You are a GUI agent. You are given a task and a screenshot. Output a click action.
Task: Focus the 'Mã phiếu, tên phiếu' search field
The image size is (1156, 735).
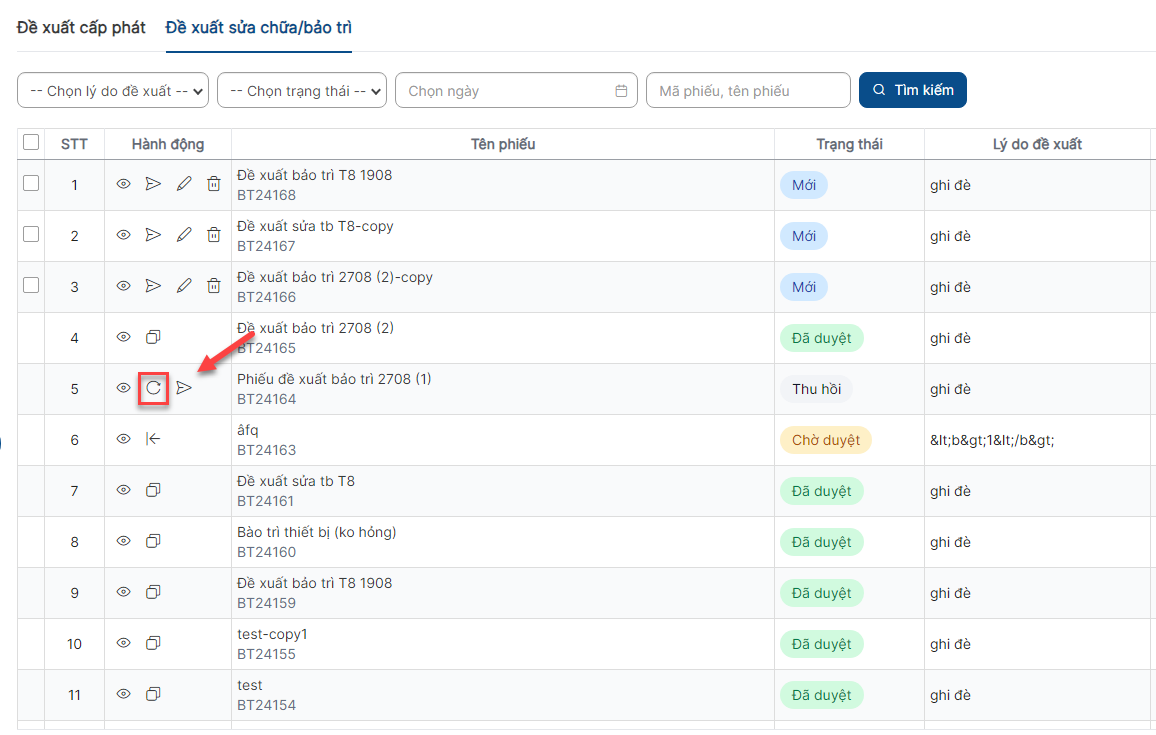tap(748, 91)
